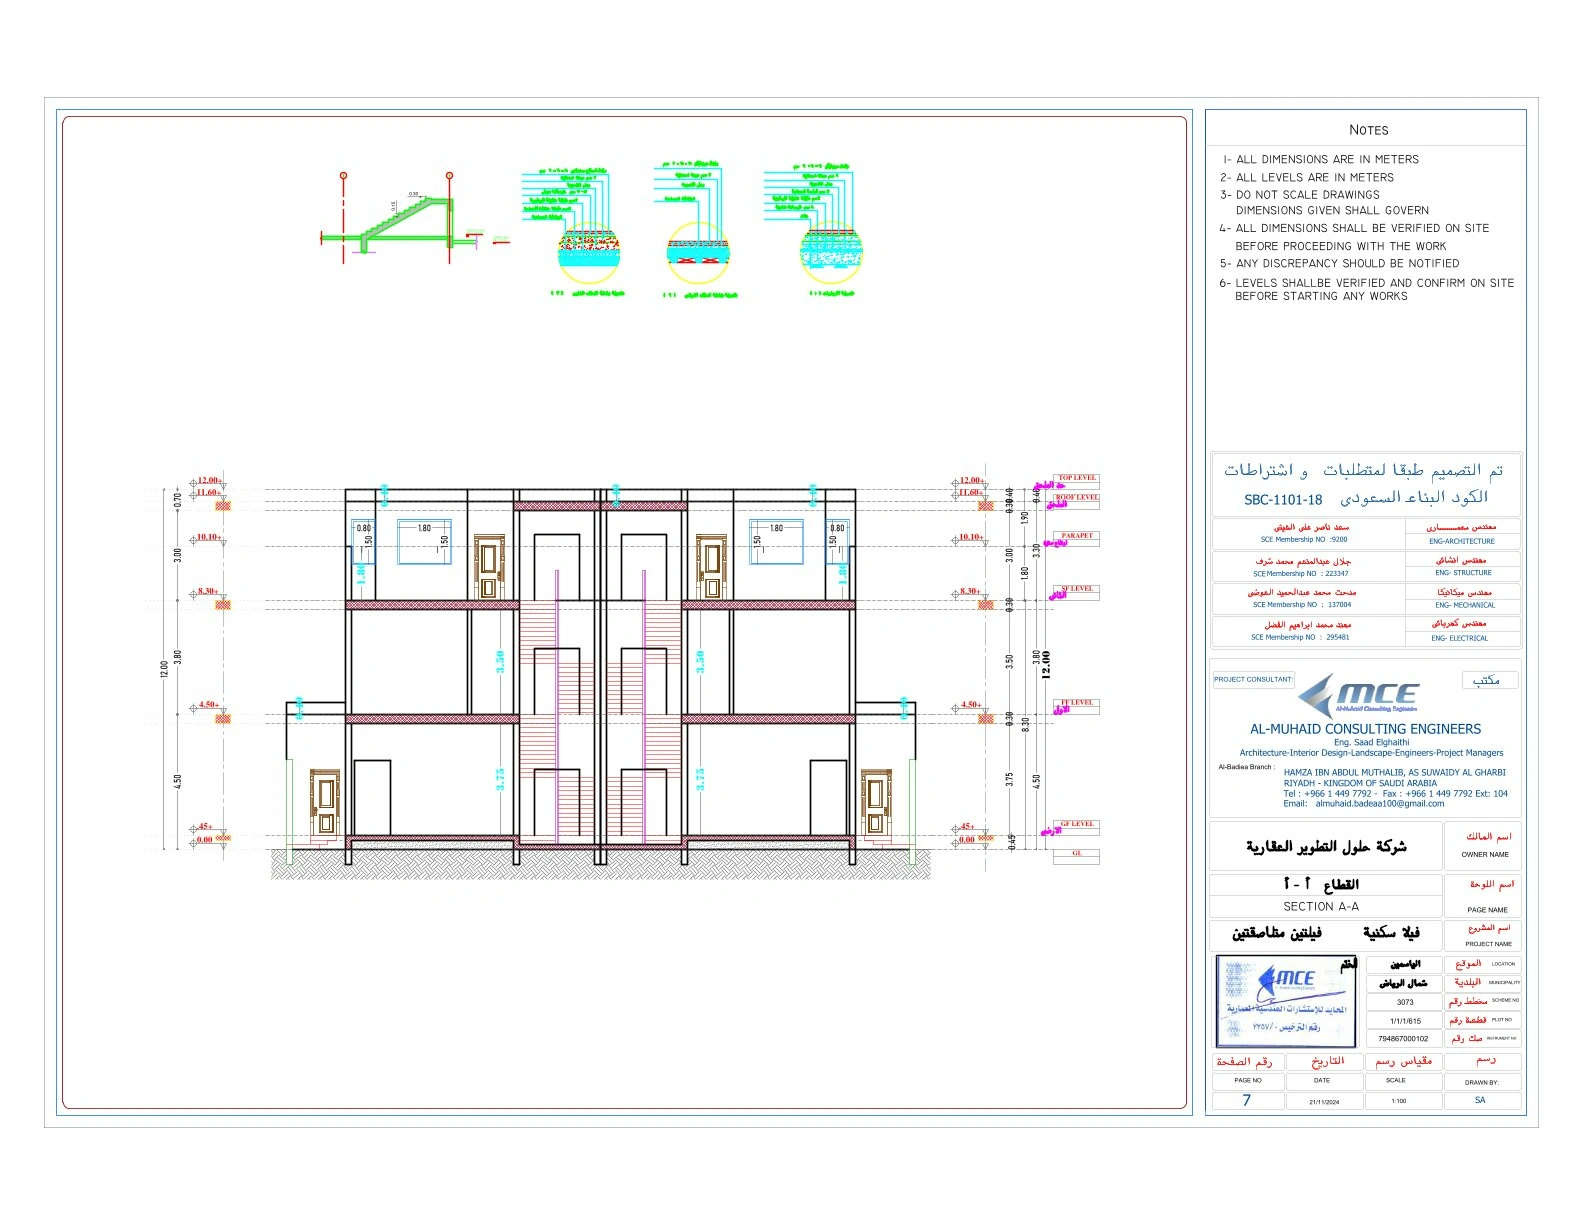Screen dimensions: 1584x1224
Task: Select the rightmost circular floor layer detail
Action: pos(830,252)
